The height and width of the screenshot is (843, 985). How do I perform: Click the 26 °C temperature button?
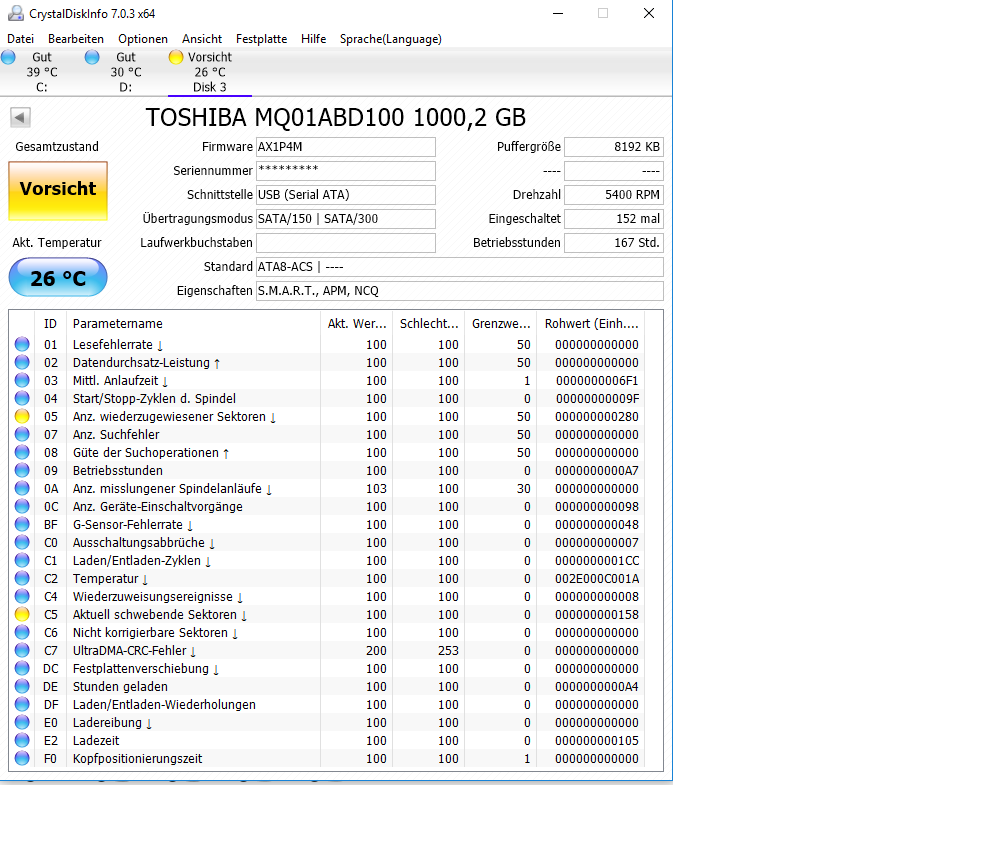tap(58, 277)
